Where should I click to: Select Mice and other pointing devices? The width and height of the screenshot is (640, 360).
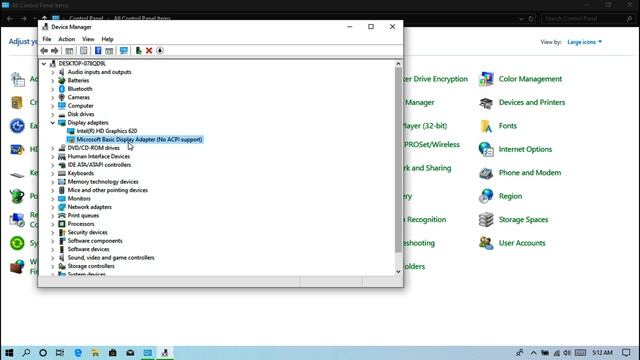coord(107,190)
